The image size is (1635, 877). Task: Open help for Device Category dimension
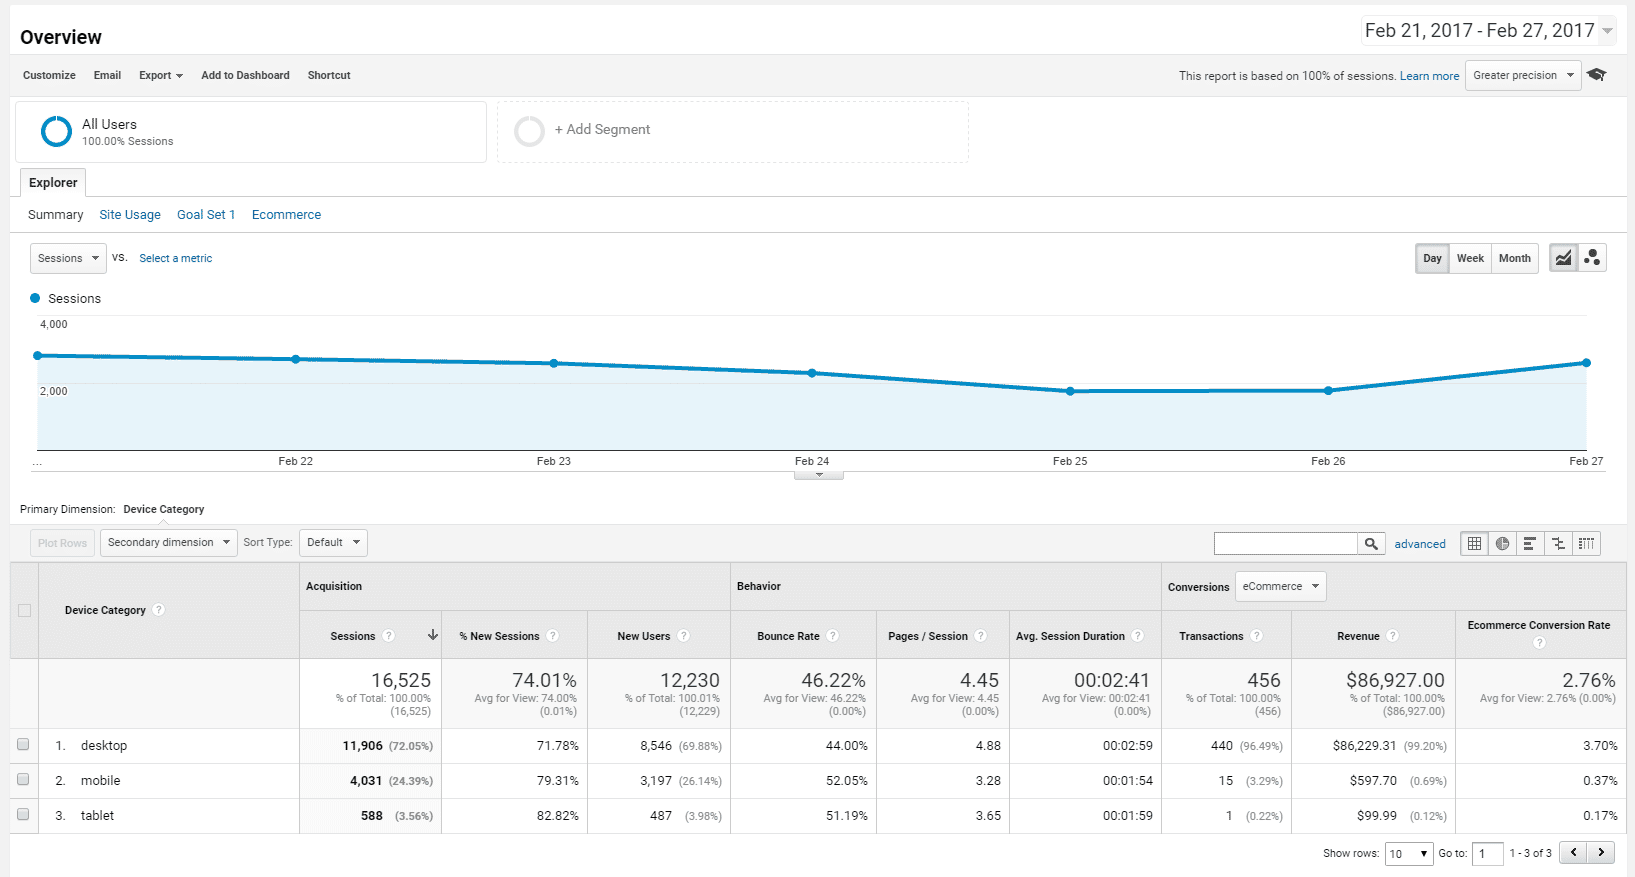[159, 610]
